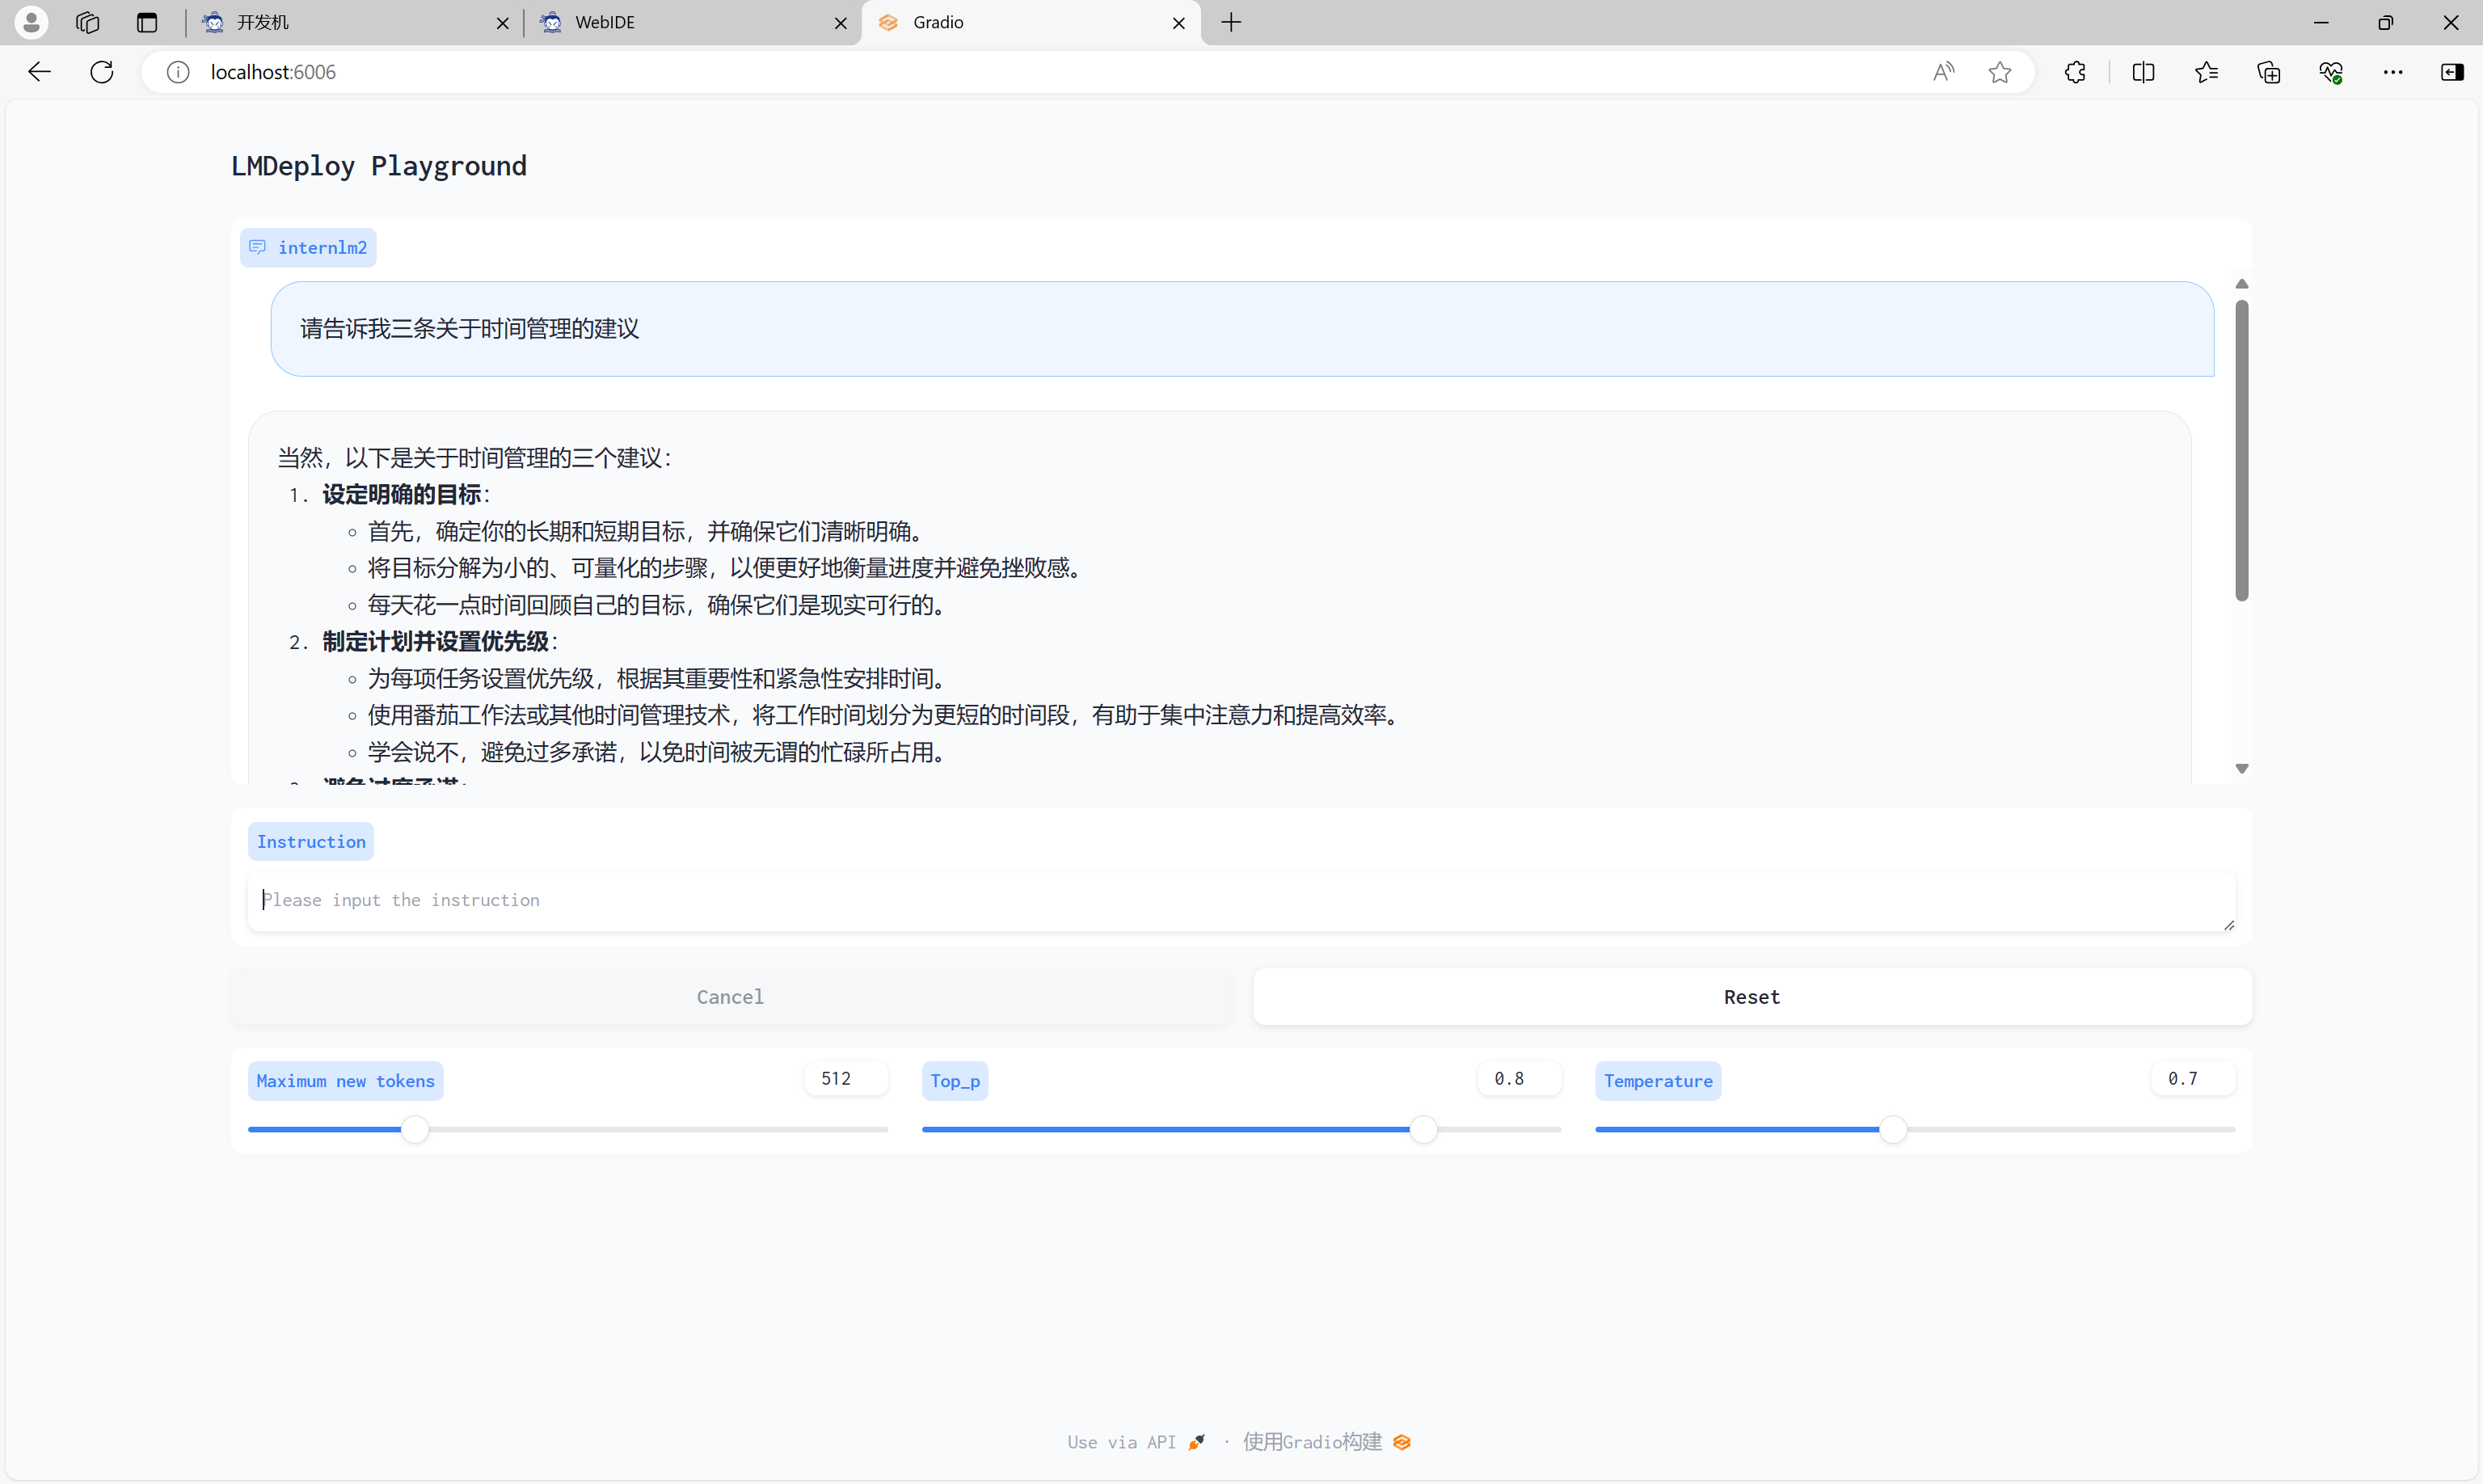
Task: Click the user message about 时间管理的建议
Action: point(1242,329)
